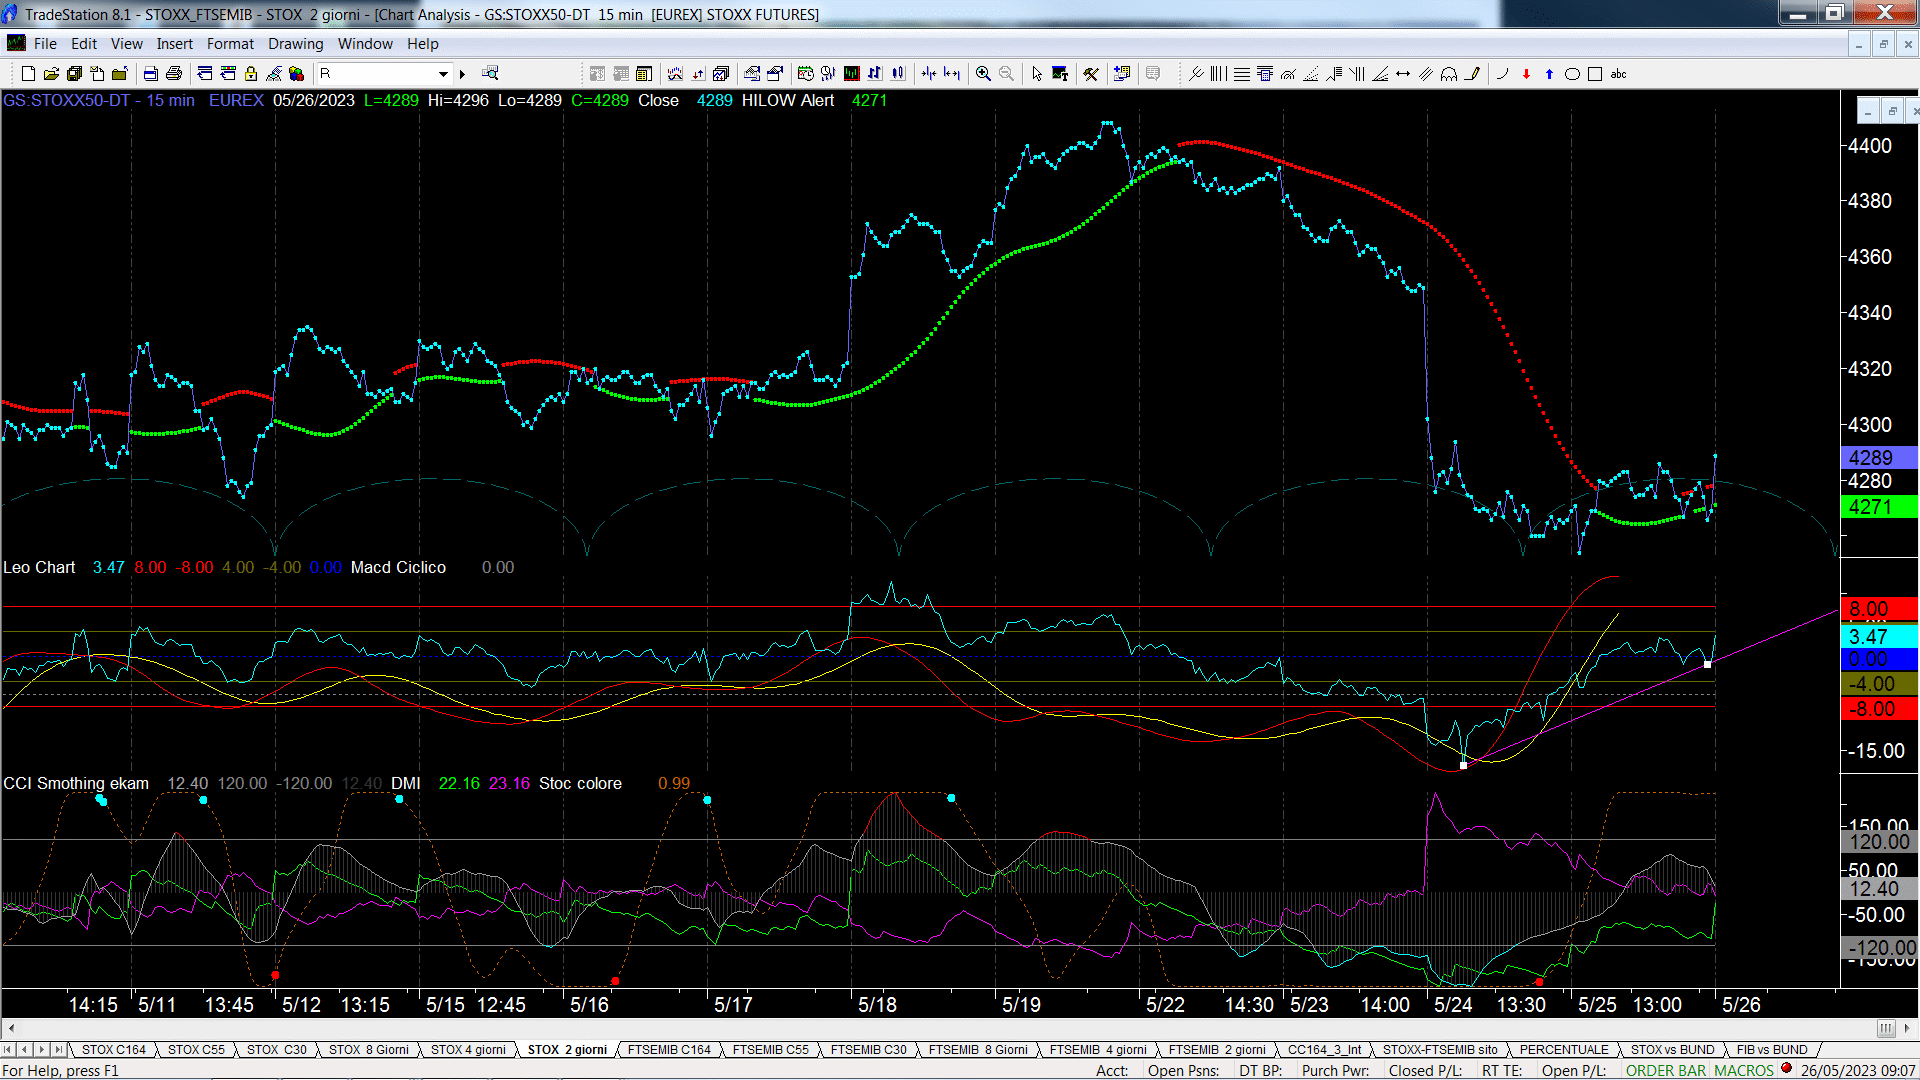Viewport: 1920px width, 1080px height.
Task: Click the symbol lookup magnifier icon
Action: (490, 73)
